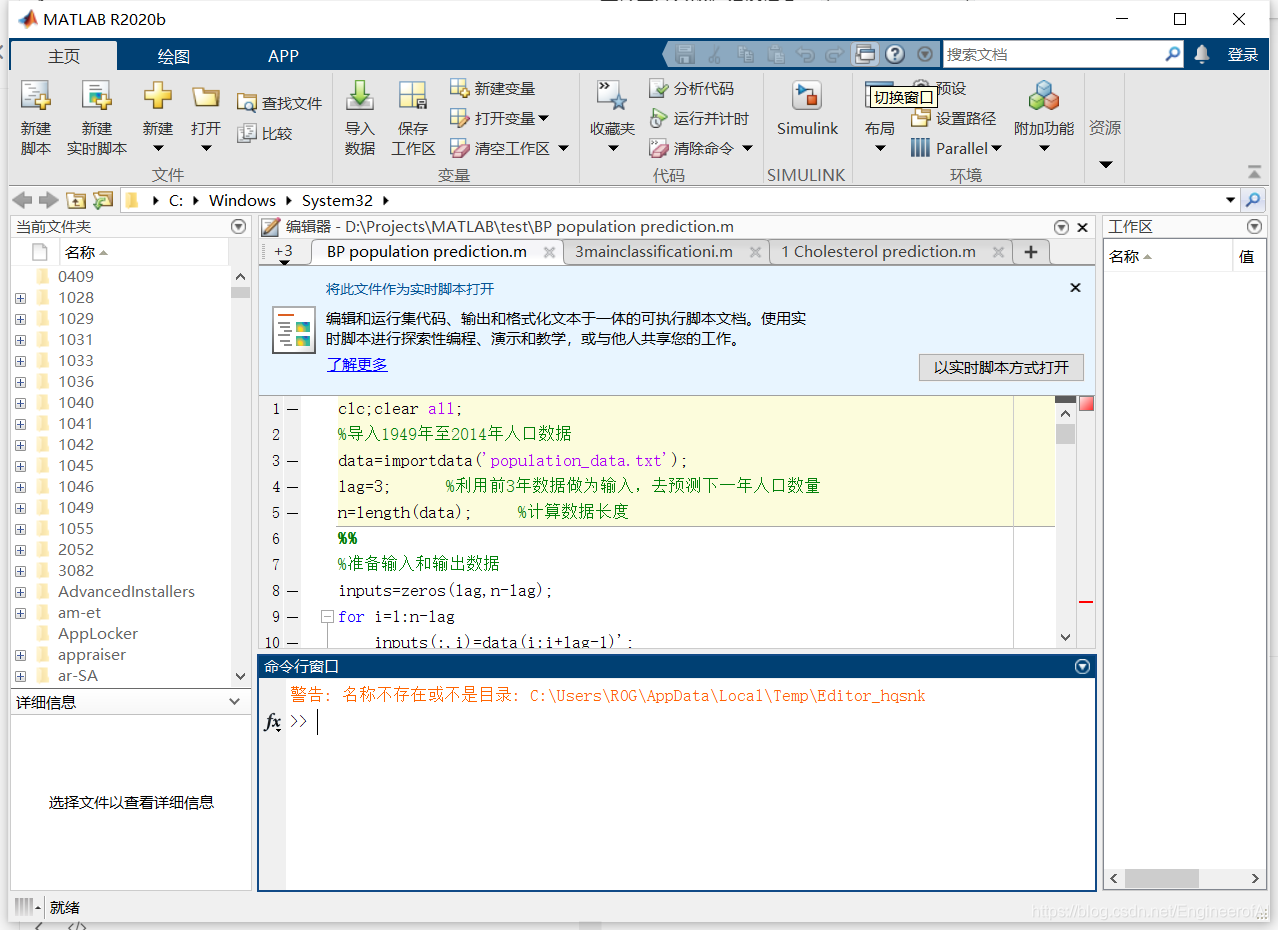Collapse the for-loop code fold marker
Screen dimensions: 1278x930
click(x=327, y=617)
